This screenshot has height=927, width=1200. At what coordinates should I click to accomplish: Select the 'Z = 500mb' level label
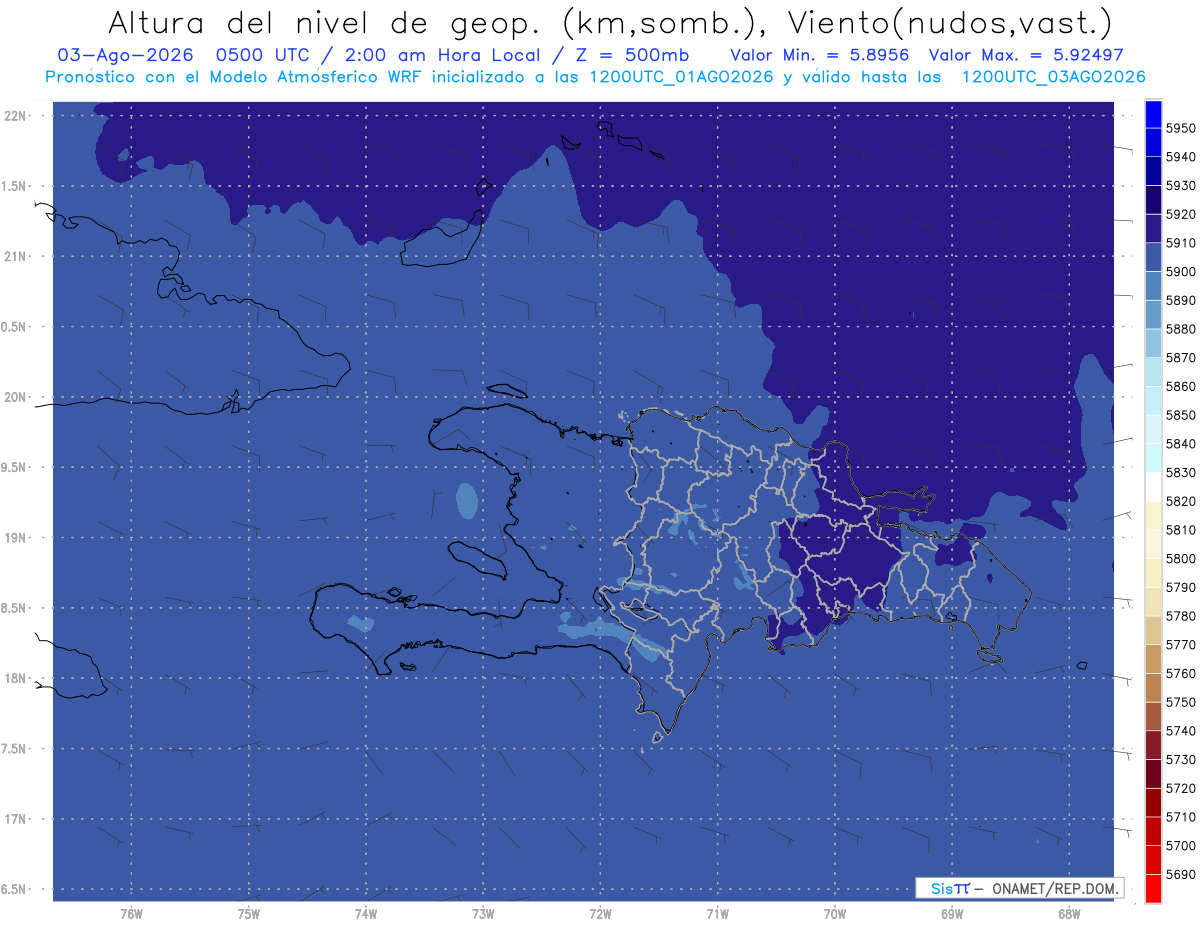[628, 55]
